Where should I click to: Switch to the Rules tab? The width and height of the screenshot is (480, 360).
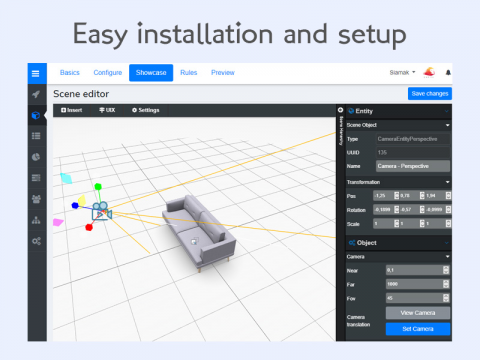189,73
